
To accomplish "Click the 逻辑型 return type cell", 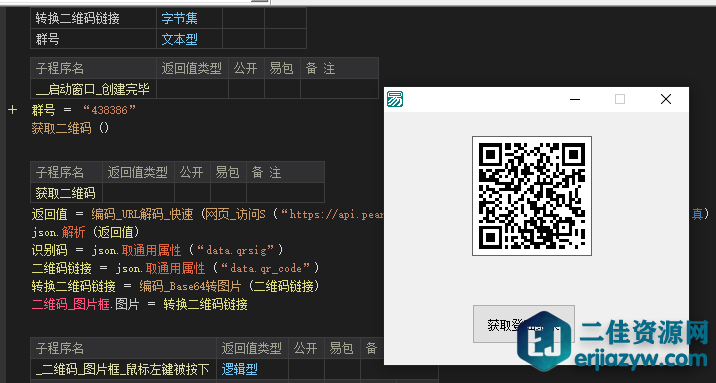I will (252, 369).
